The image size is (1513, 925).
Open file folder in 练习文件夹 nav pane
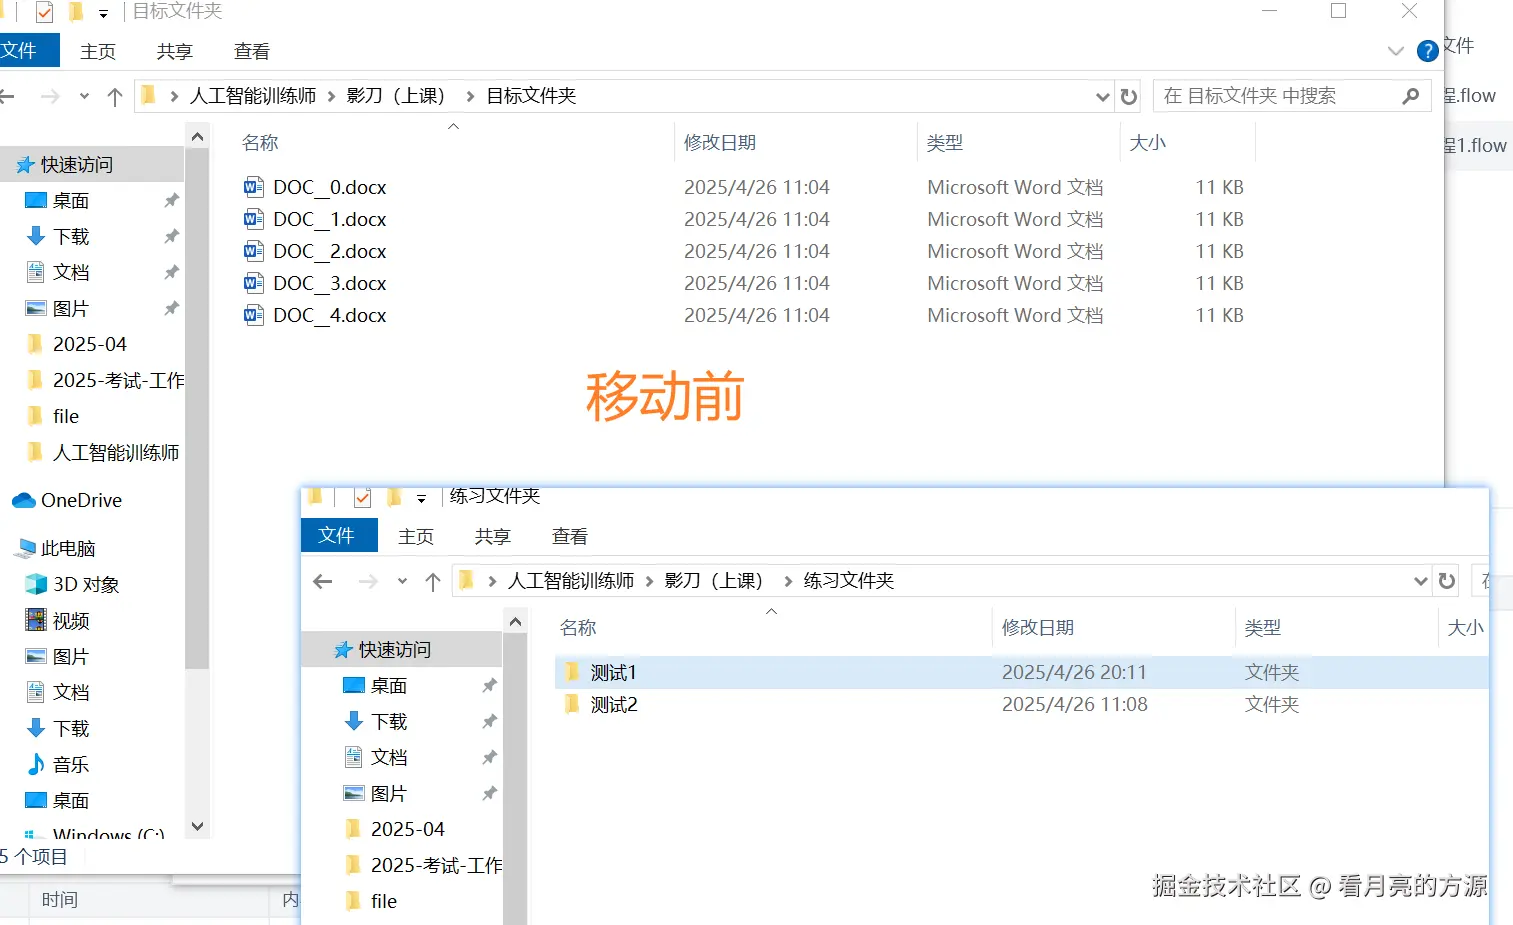coord(370,901)
